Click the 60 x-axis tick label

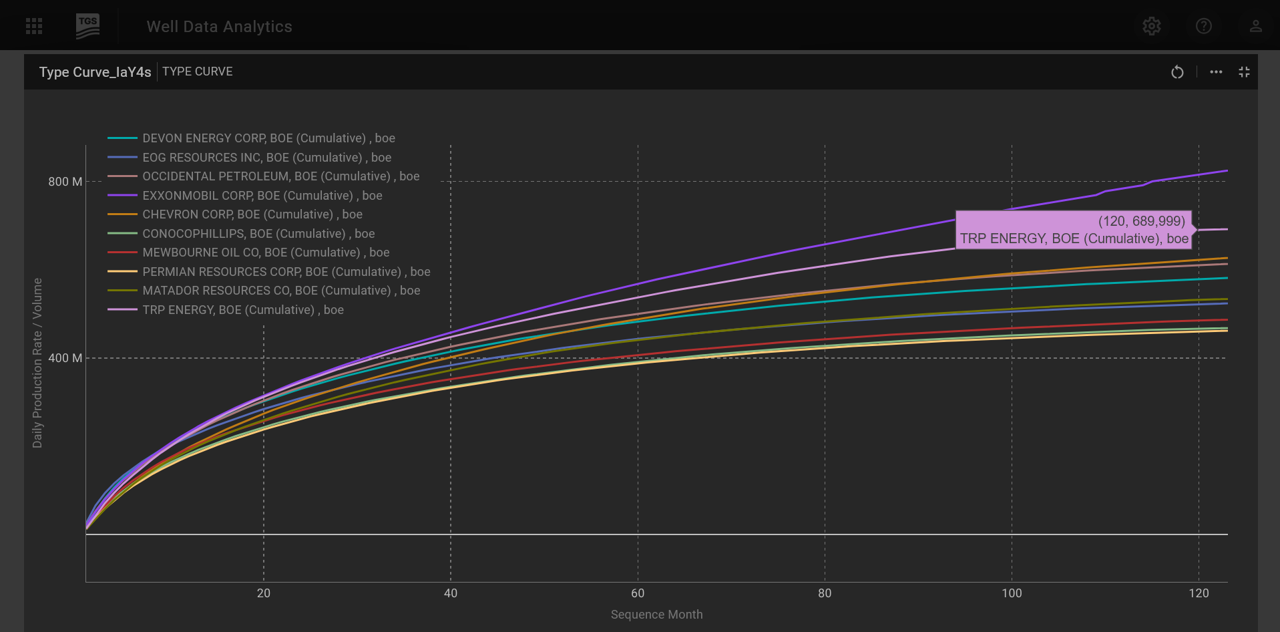(x=638, y=593)
